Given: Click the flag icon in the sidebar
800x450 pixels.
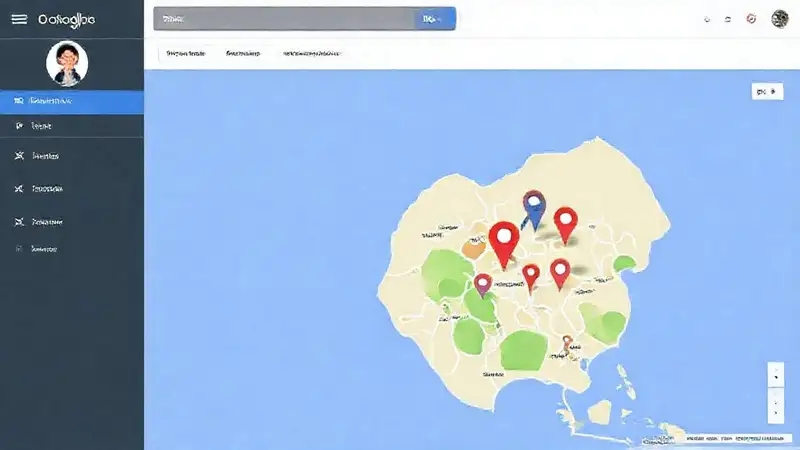Looking at the screenshot, I should pyautogui.click(x=19, y=126).
